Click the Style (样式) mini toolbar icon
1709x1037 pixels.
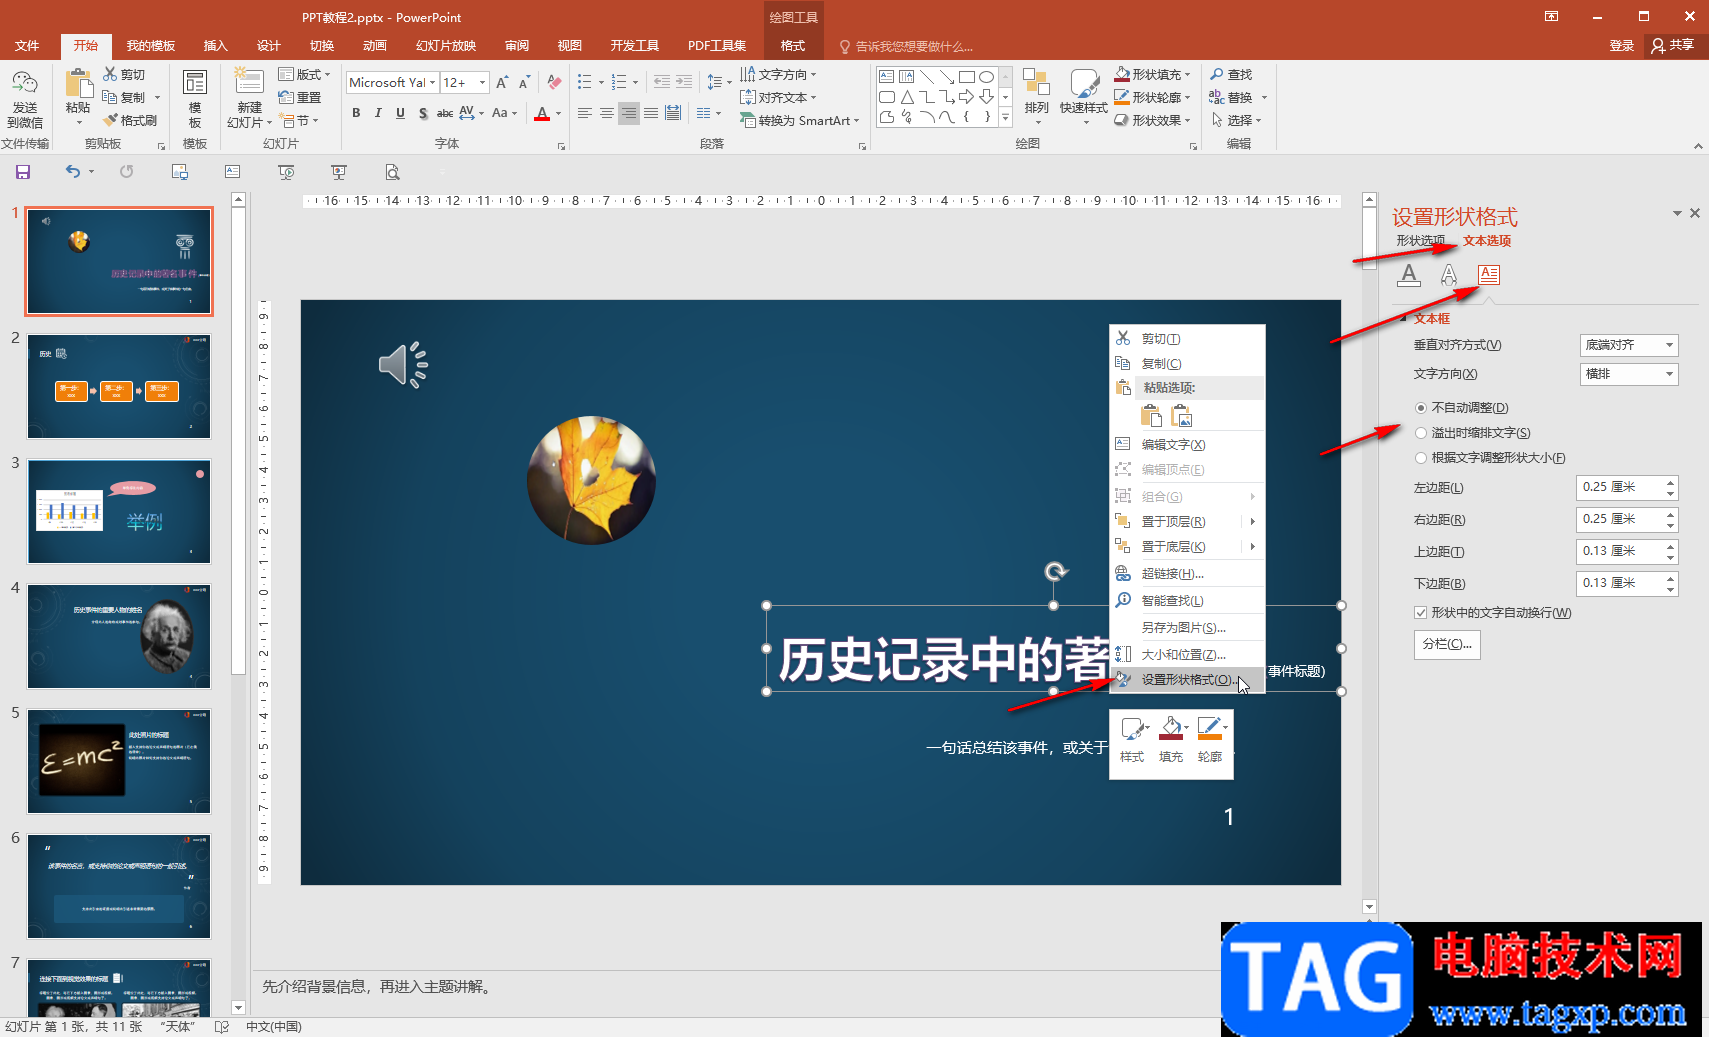1133,740
